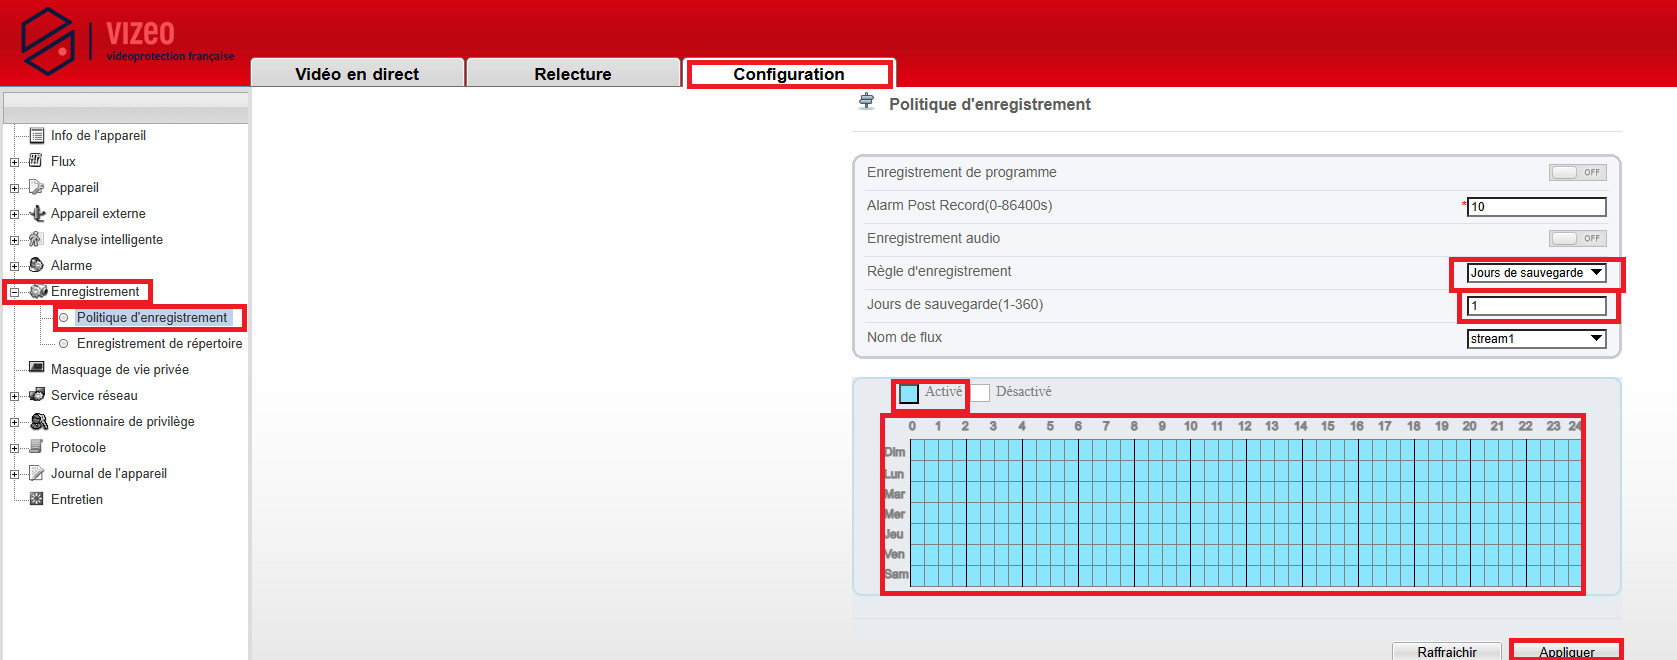
Task: Click the Vizeo logo icon
Action: (x=48, y=41)
